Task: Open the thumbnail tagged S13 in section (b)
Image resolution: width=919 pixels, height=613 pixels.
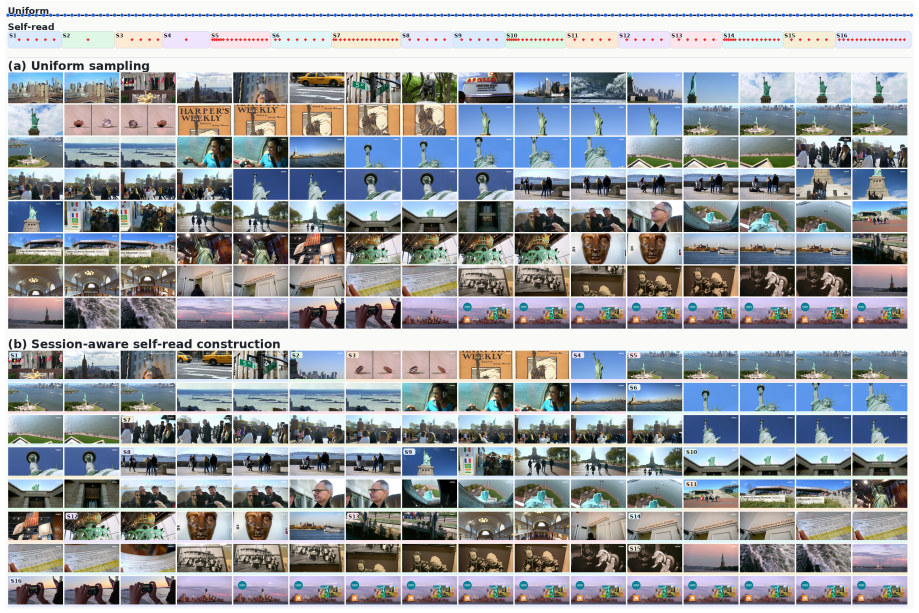Action: coord(373,526)
